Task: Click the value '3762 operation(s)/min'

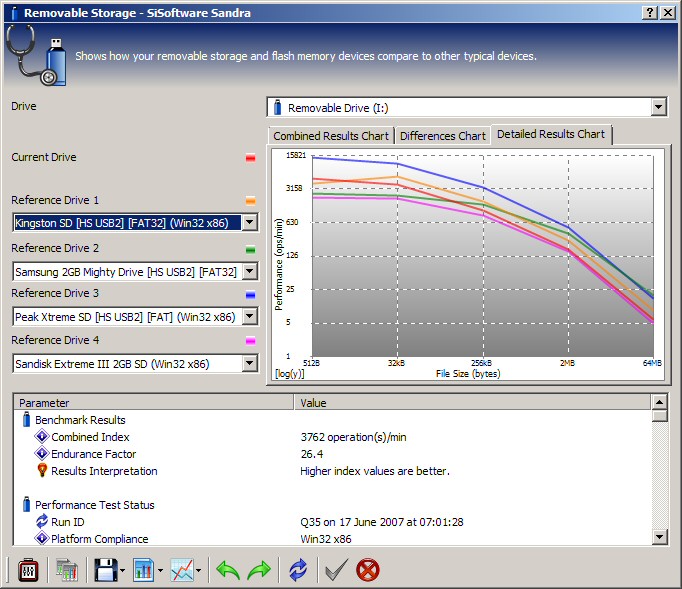Action: click(x=353, y=437)
